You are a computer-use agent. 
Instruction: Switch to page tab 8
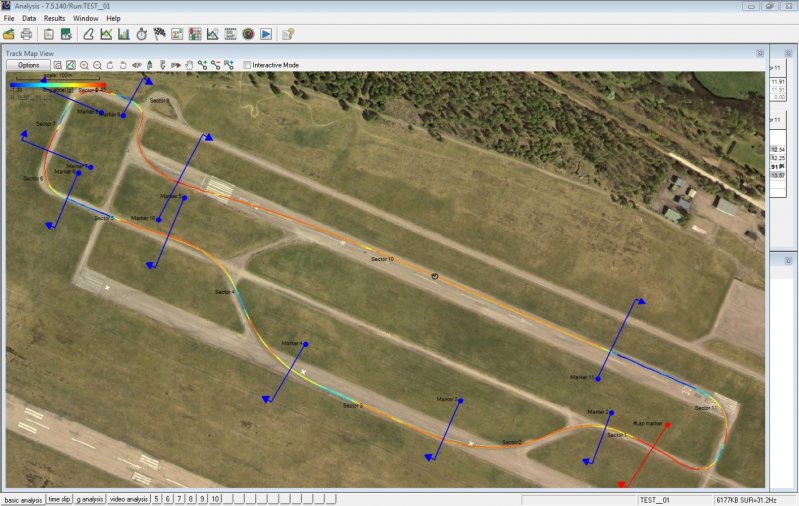pos(191,499)
